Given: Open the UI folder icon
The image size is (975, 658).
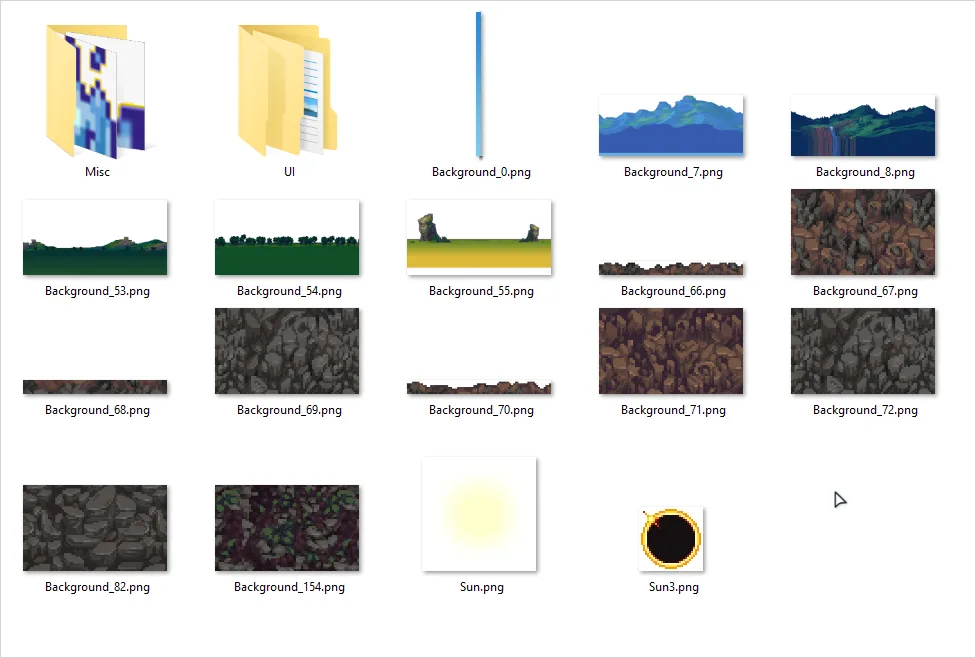Looking at the screenshot, I should point(288,90).
